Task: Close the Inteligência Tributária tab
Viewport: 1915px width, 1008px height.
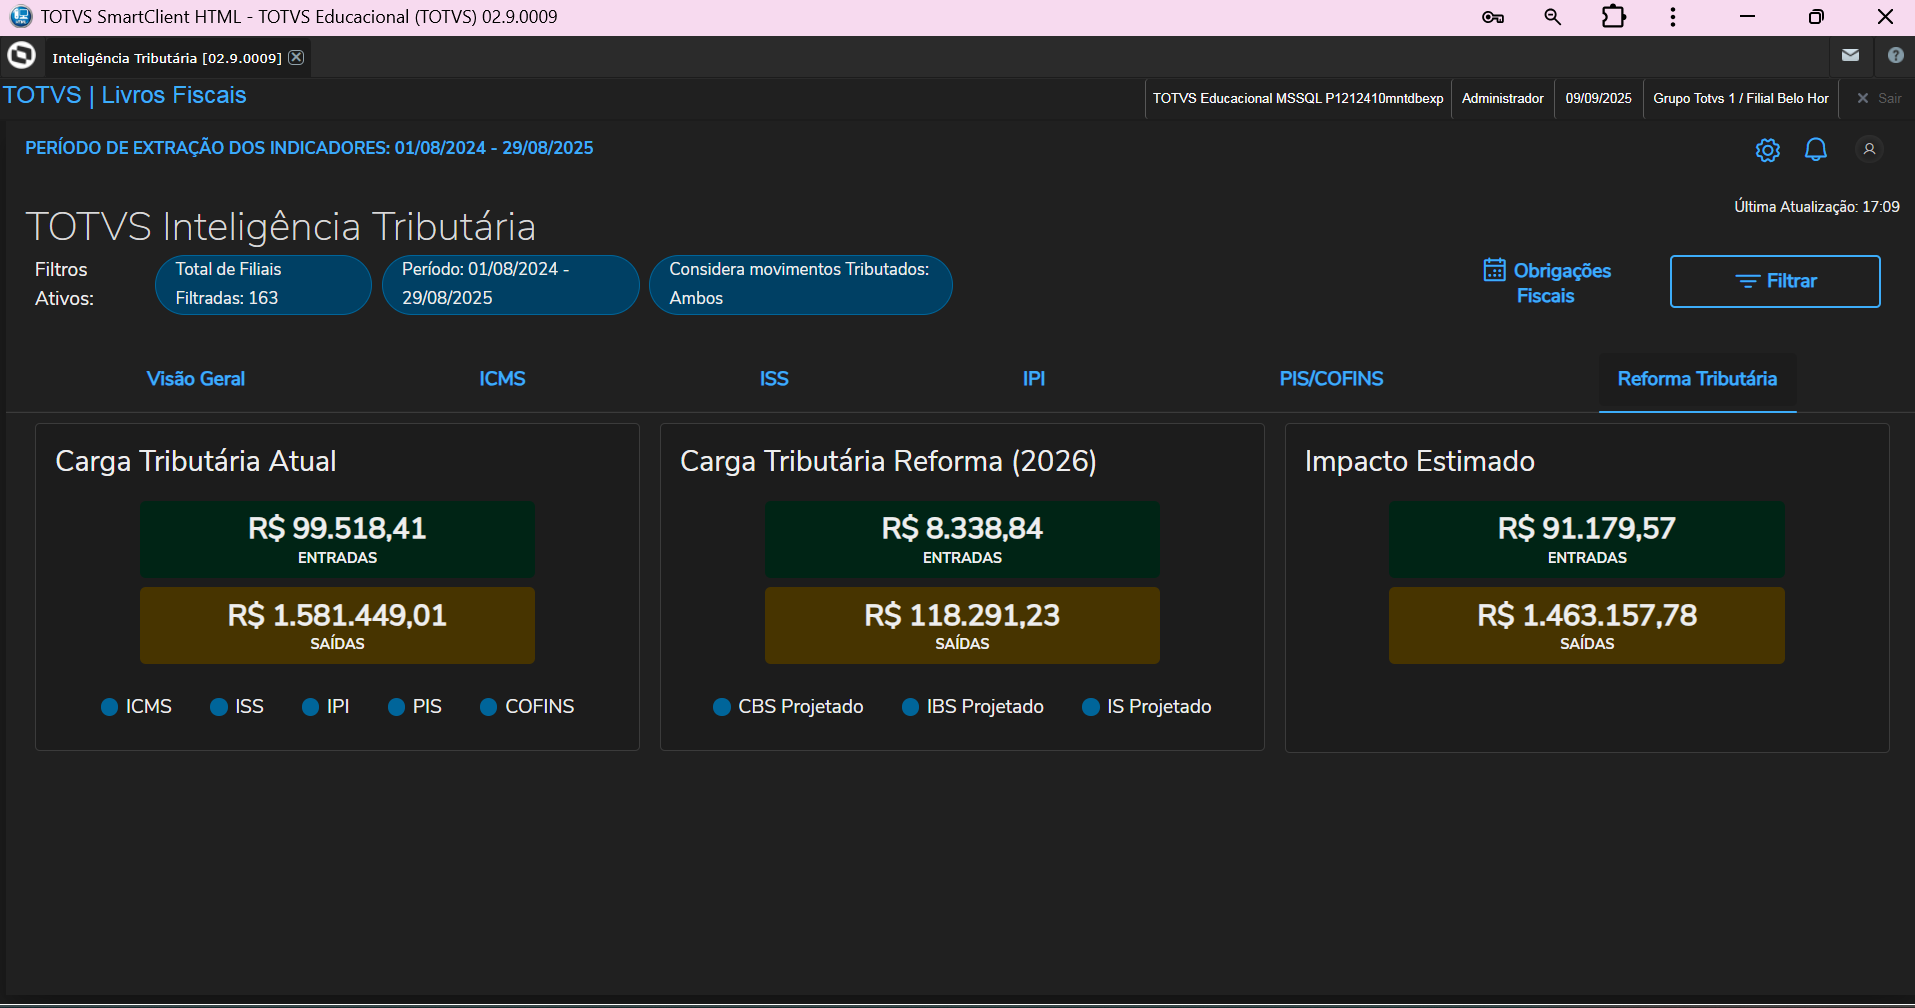Action: tap(296, 57)
